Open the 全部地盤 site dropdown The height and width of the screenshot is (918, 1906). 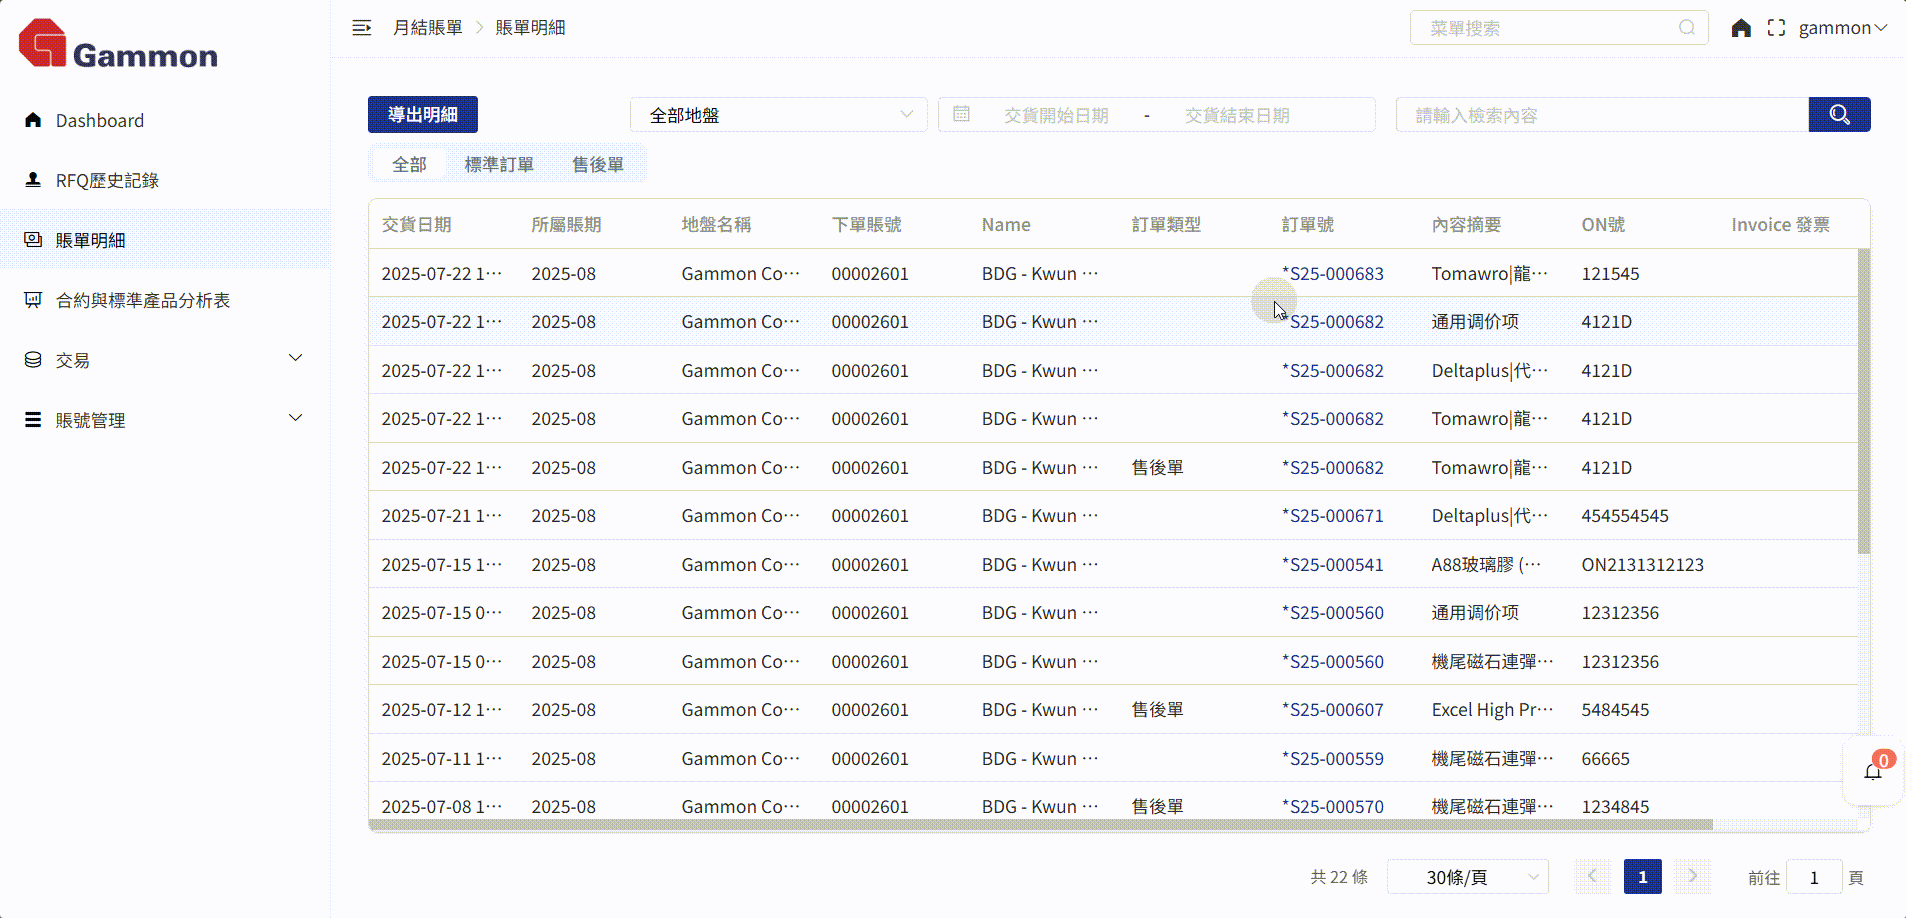click(x=779, y=115)
